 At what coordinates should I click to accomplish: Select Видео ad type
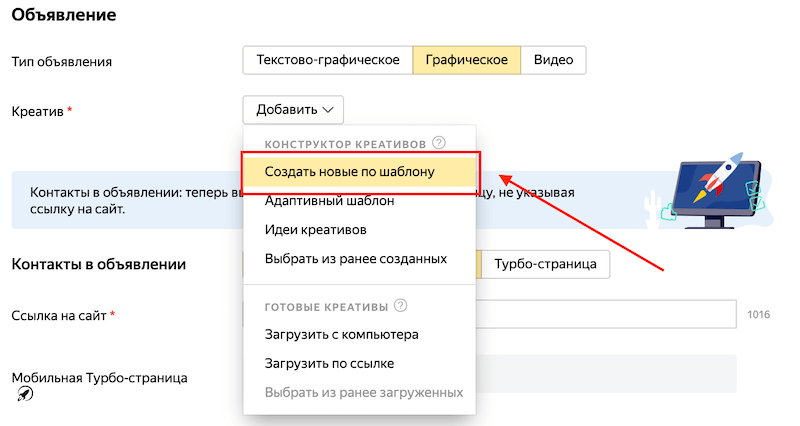coord(553,59)
